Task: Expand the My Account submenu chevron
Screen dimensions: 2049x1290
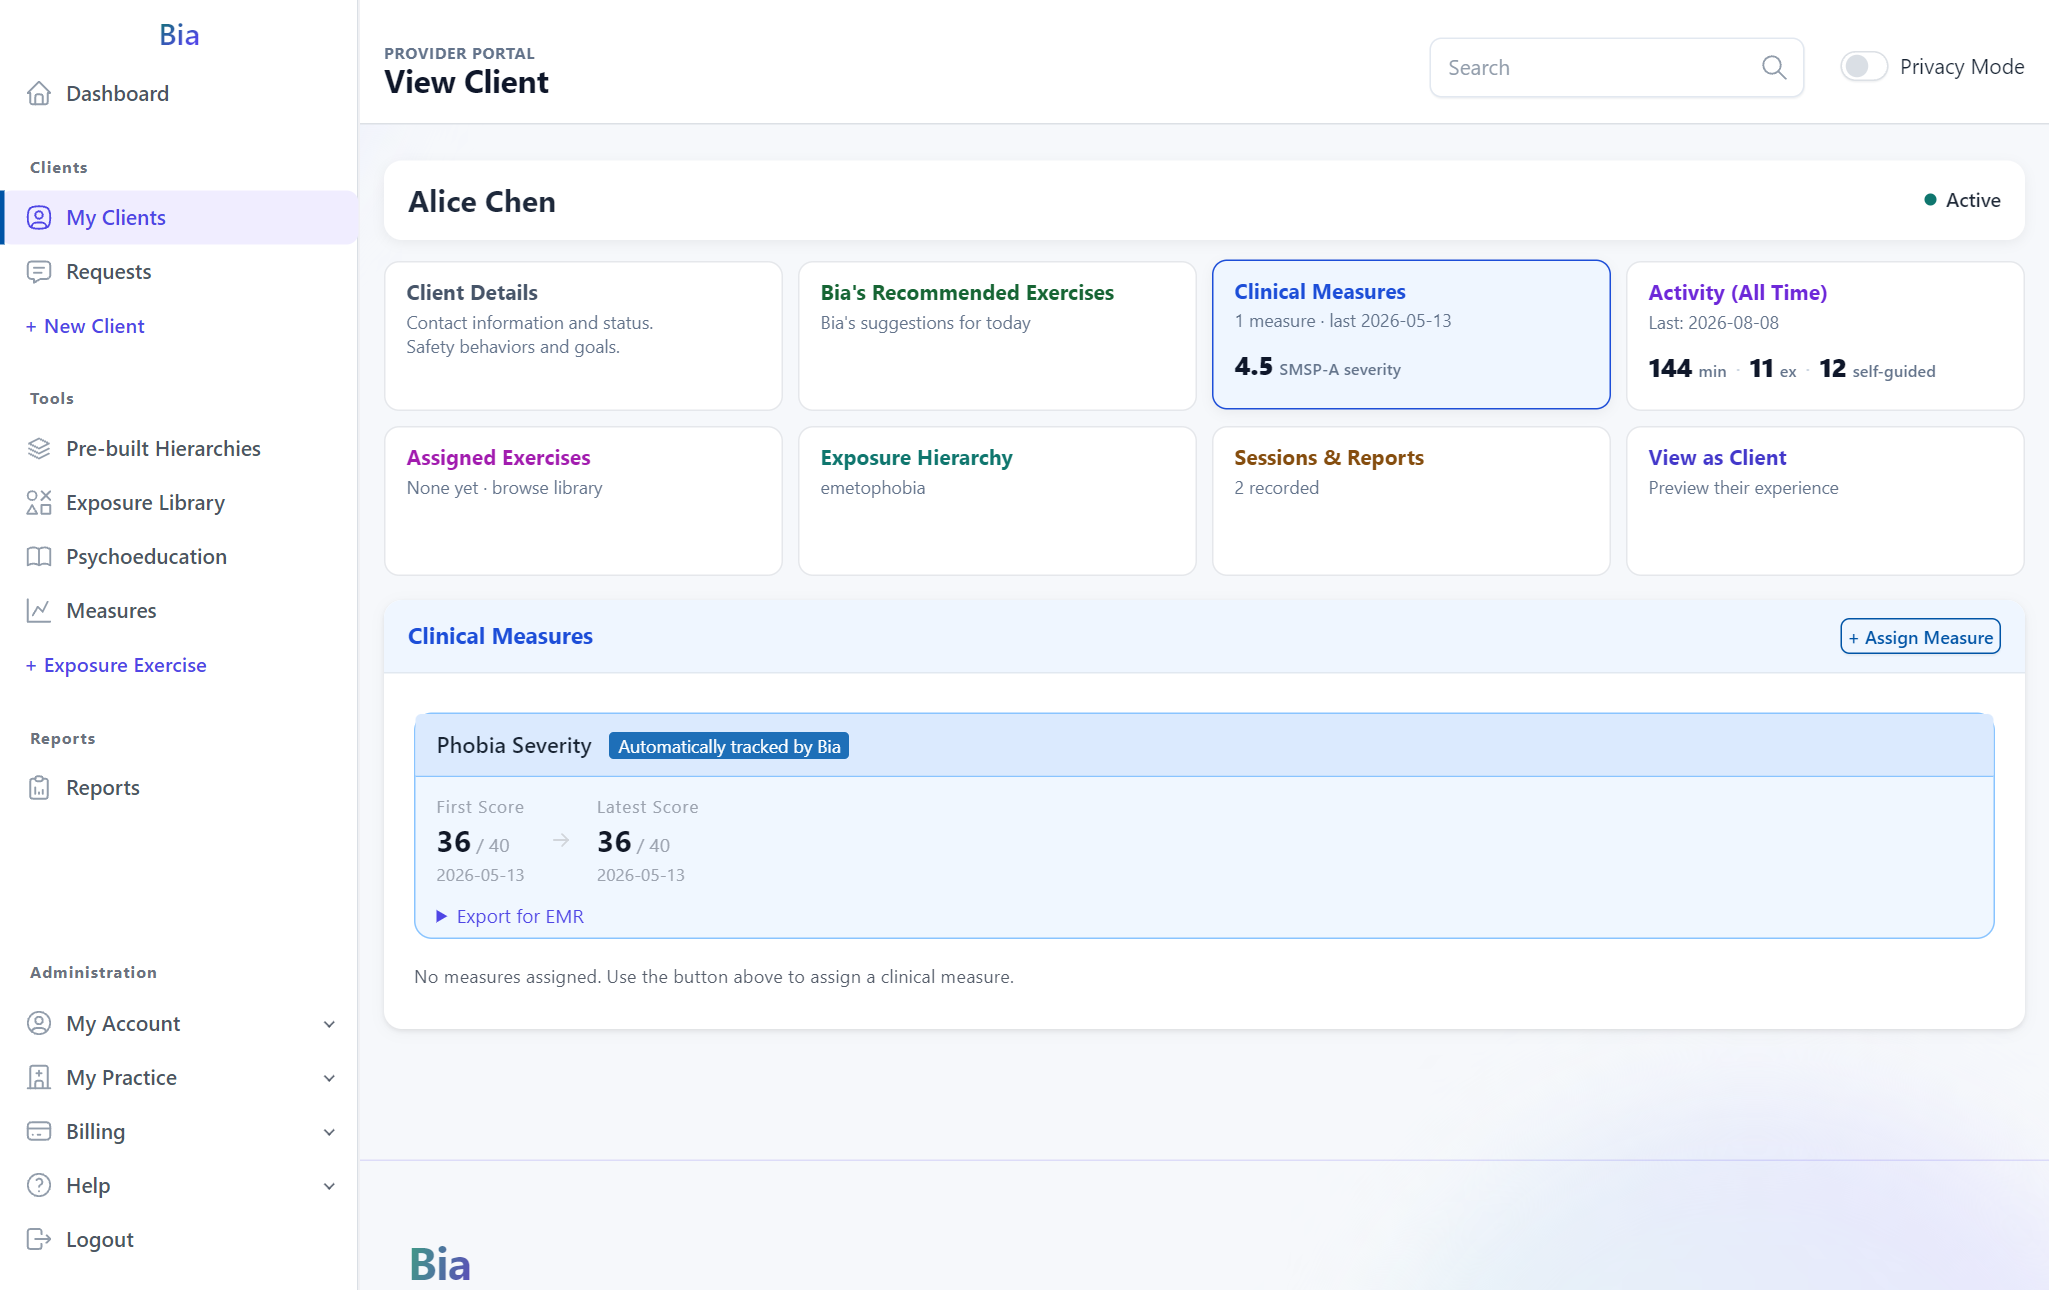Action: (x=330, y=1024)
